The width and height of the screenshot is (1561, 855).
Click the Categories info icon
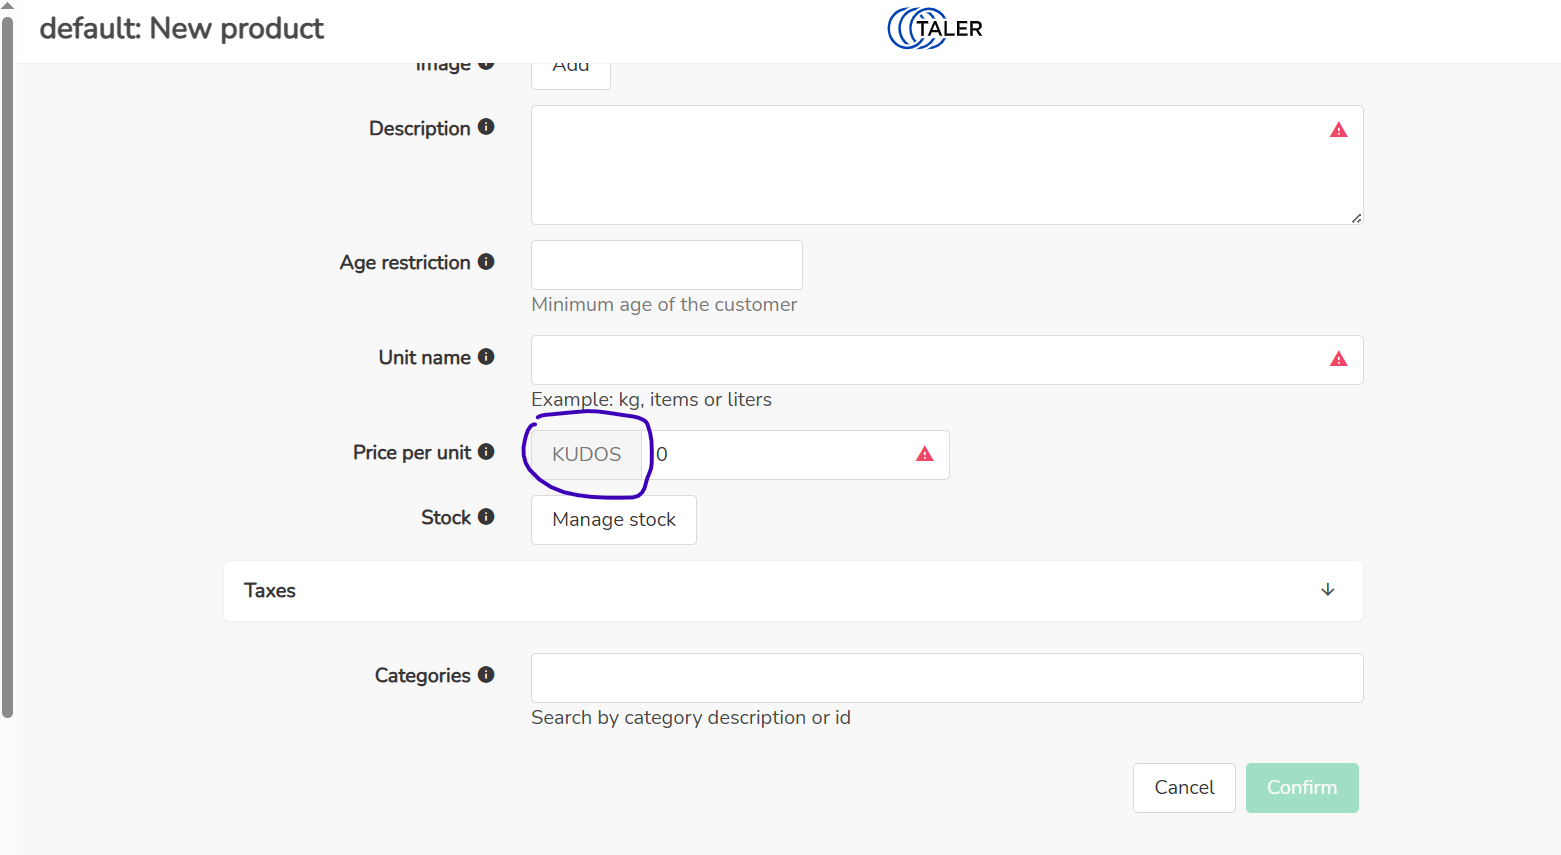pos(486,675)
